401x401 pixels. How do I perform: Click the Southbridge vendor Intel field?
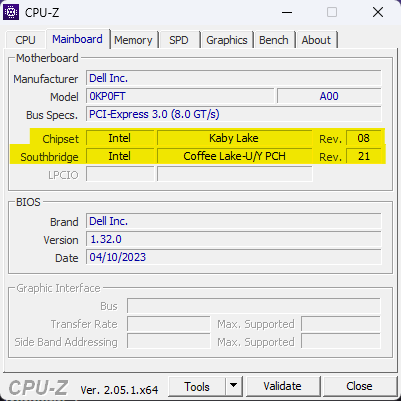click(x=120, y=156)
